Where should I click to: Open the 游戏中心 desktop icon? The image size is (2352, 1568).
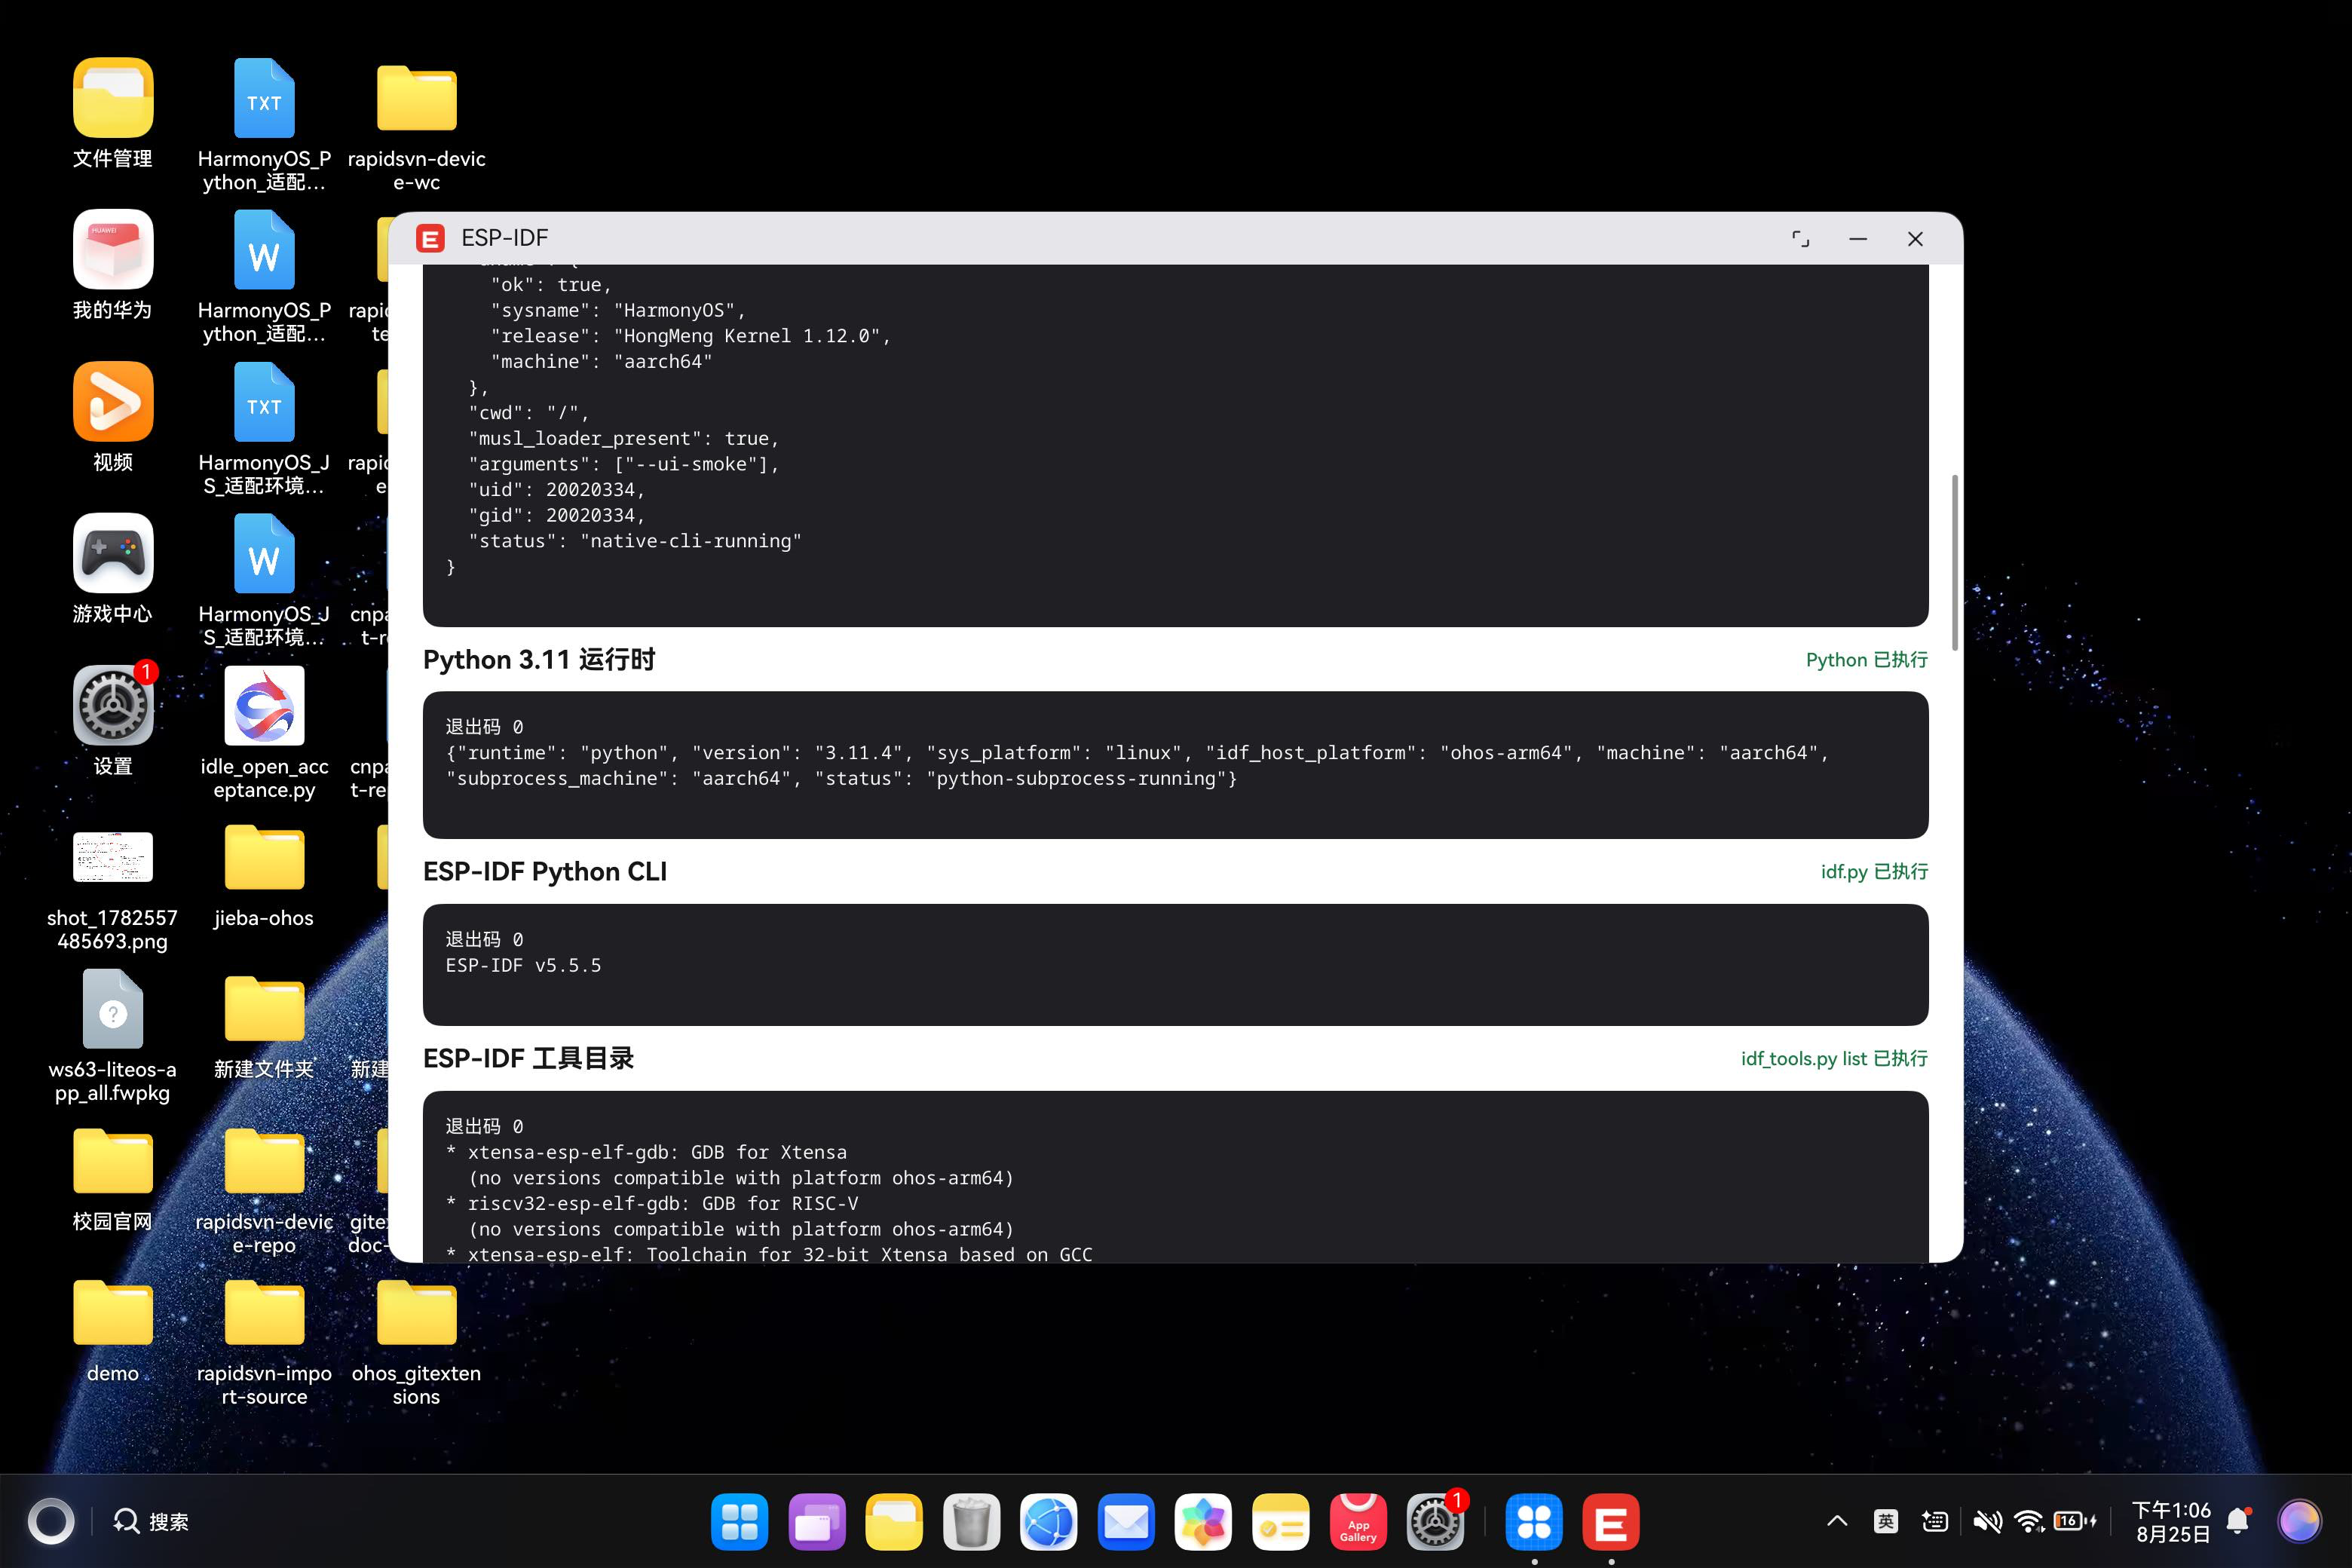coord(113,553)
